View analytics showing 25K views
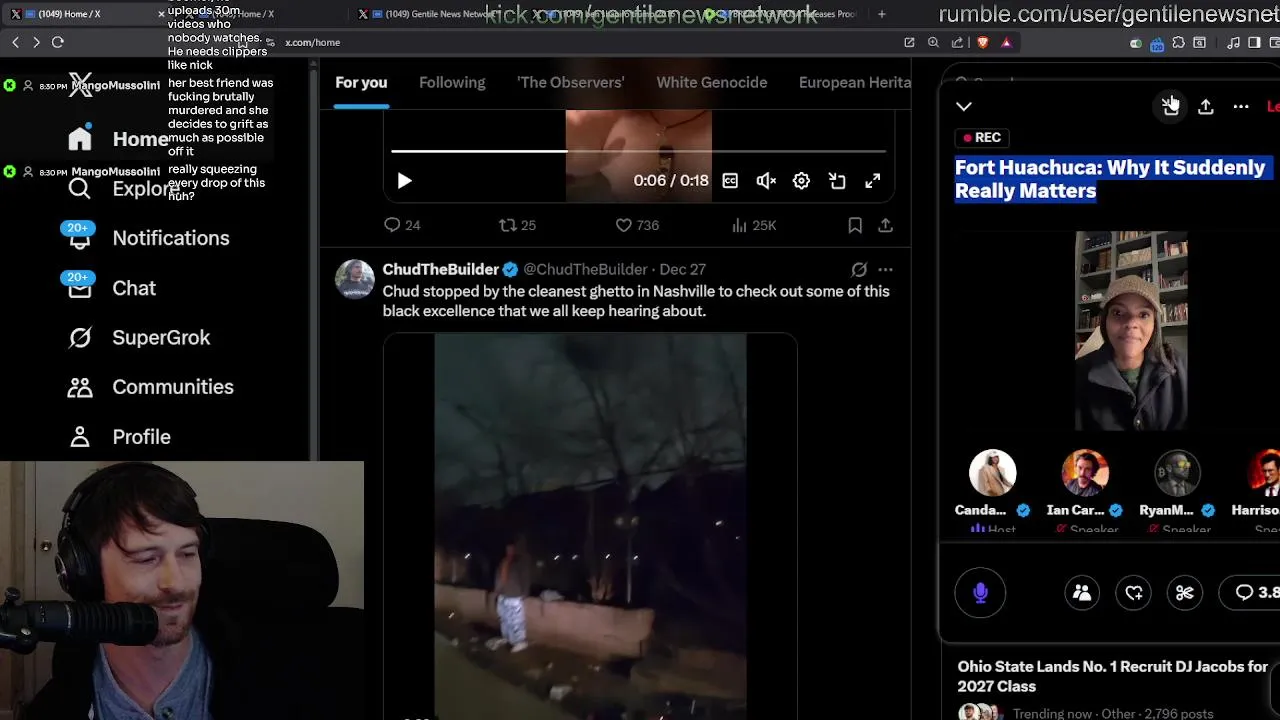This screenshot has width=1280, height=720. point(754,225)
